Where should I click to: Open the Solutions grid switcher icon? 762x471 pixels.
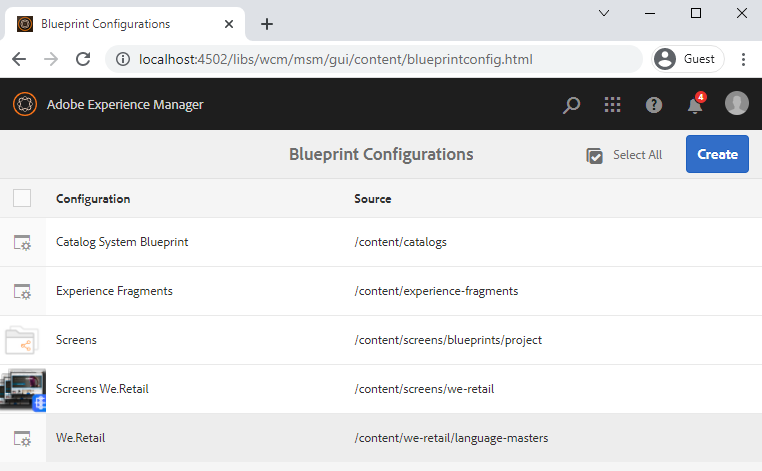click(612, 104)
